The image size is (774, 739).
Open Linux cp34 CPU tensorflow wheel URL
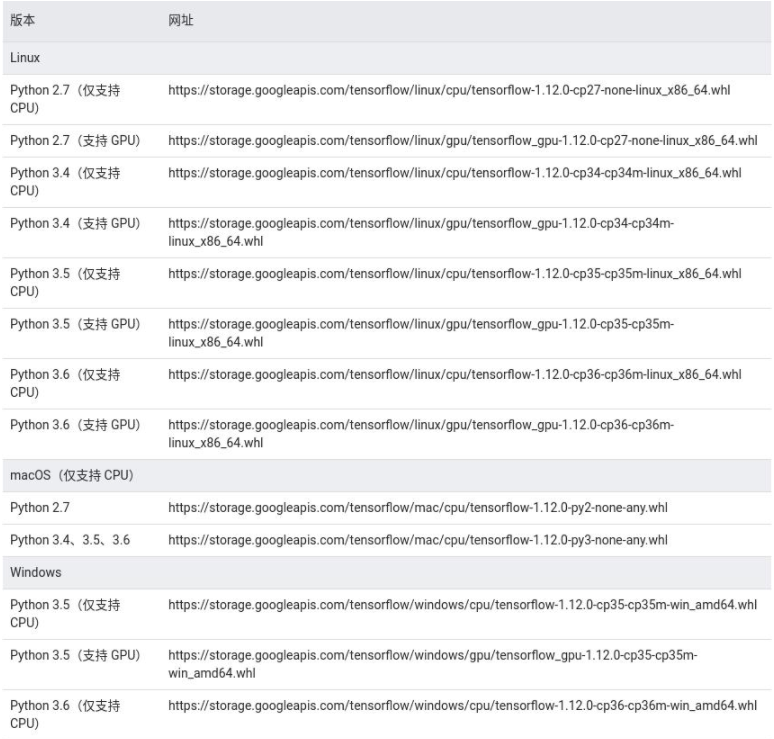[455, 173]
